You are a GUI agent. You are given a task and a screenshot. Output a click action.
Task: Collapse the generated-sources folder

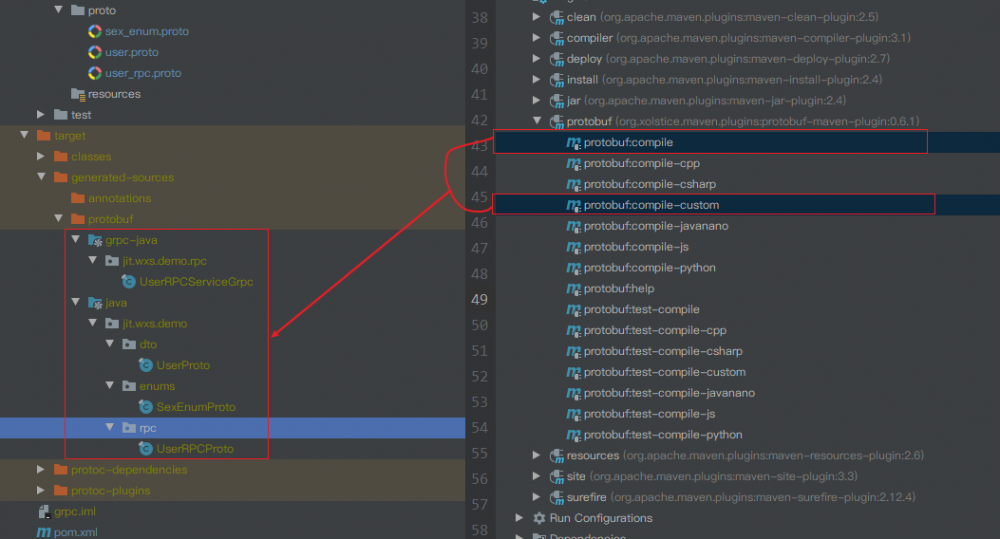click(x=41, y=177)
